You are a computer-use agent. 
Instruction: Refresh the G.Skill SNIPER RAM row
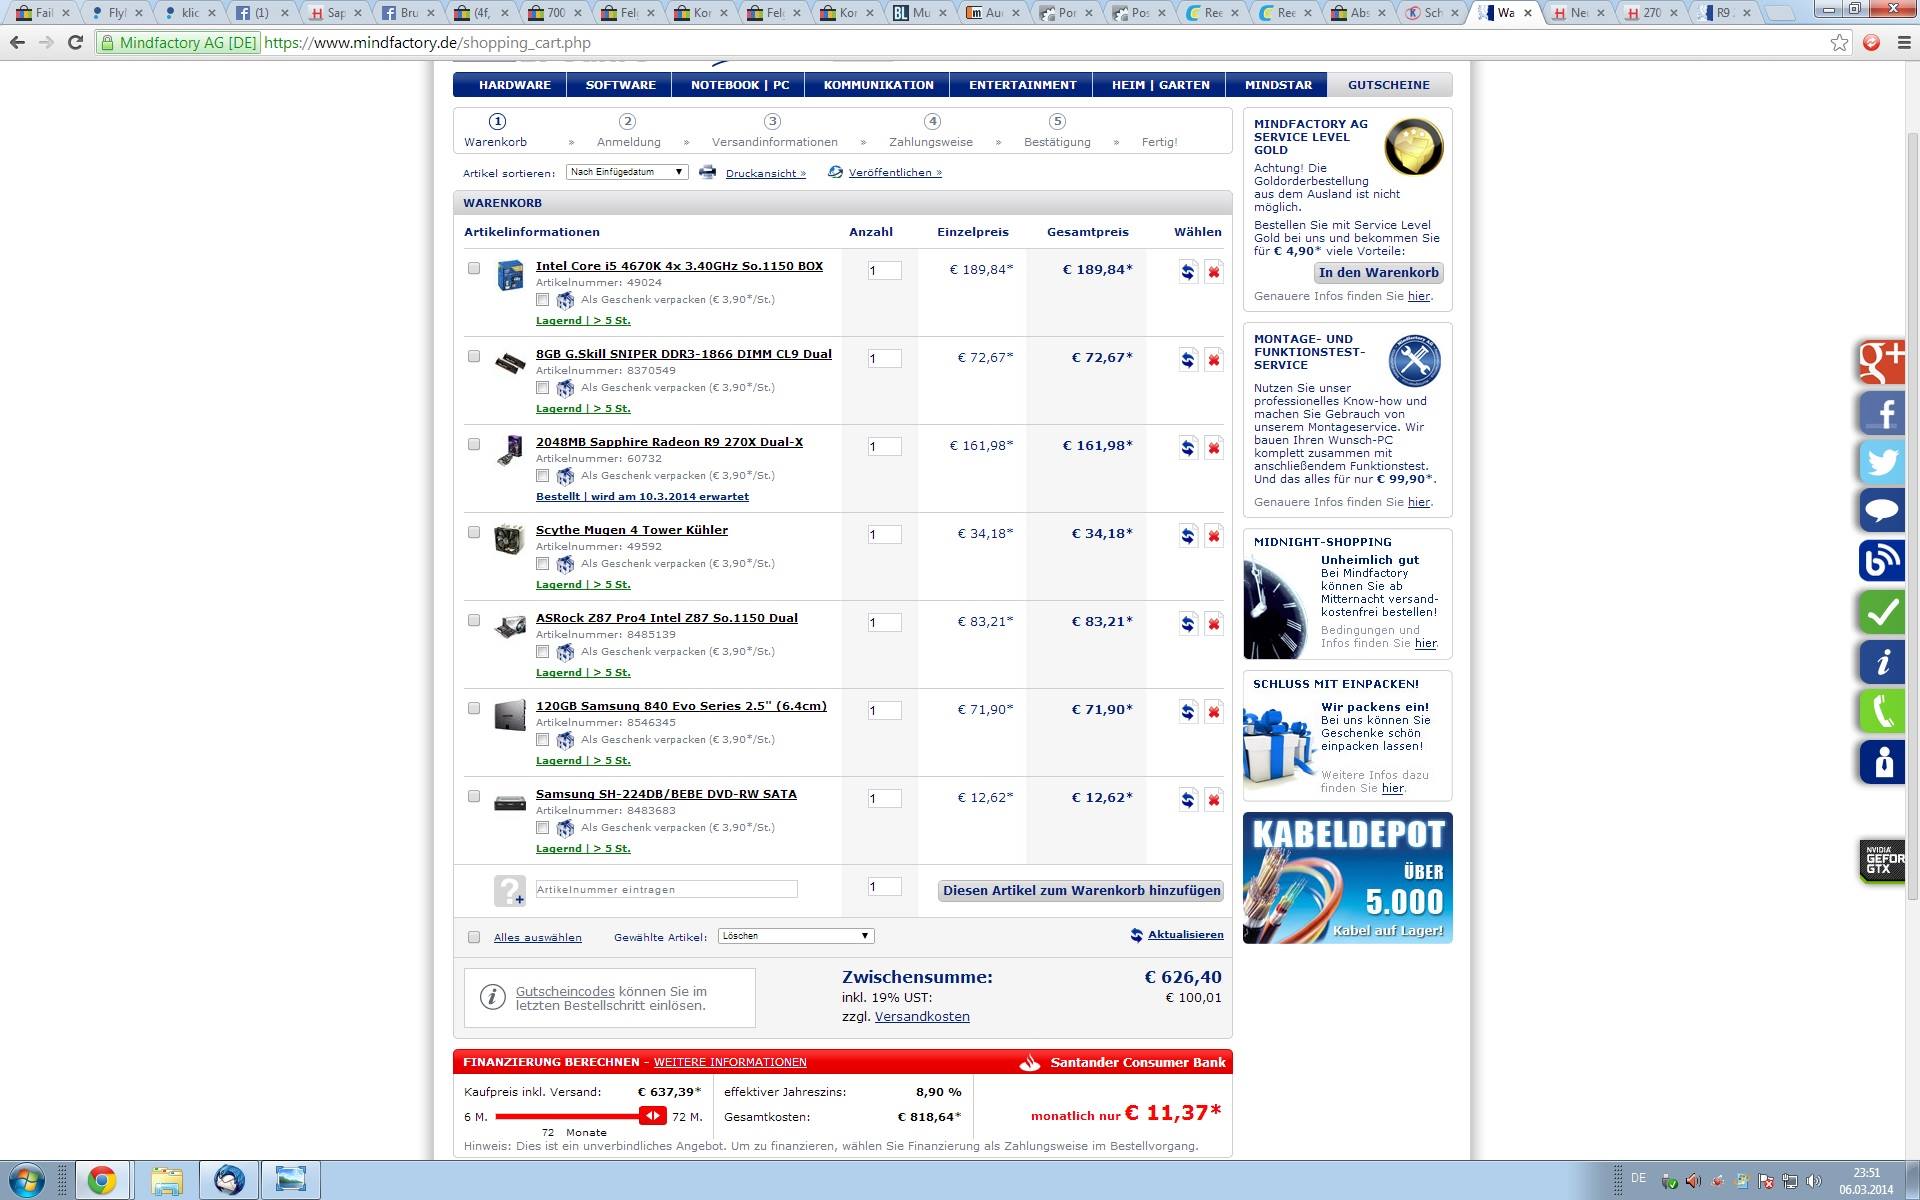[1187, 360]
